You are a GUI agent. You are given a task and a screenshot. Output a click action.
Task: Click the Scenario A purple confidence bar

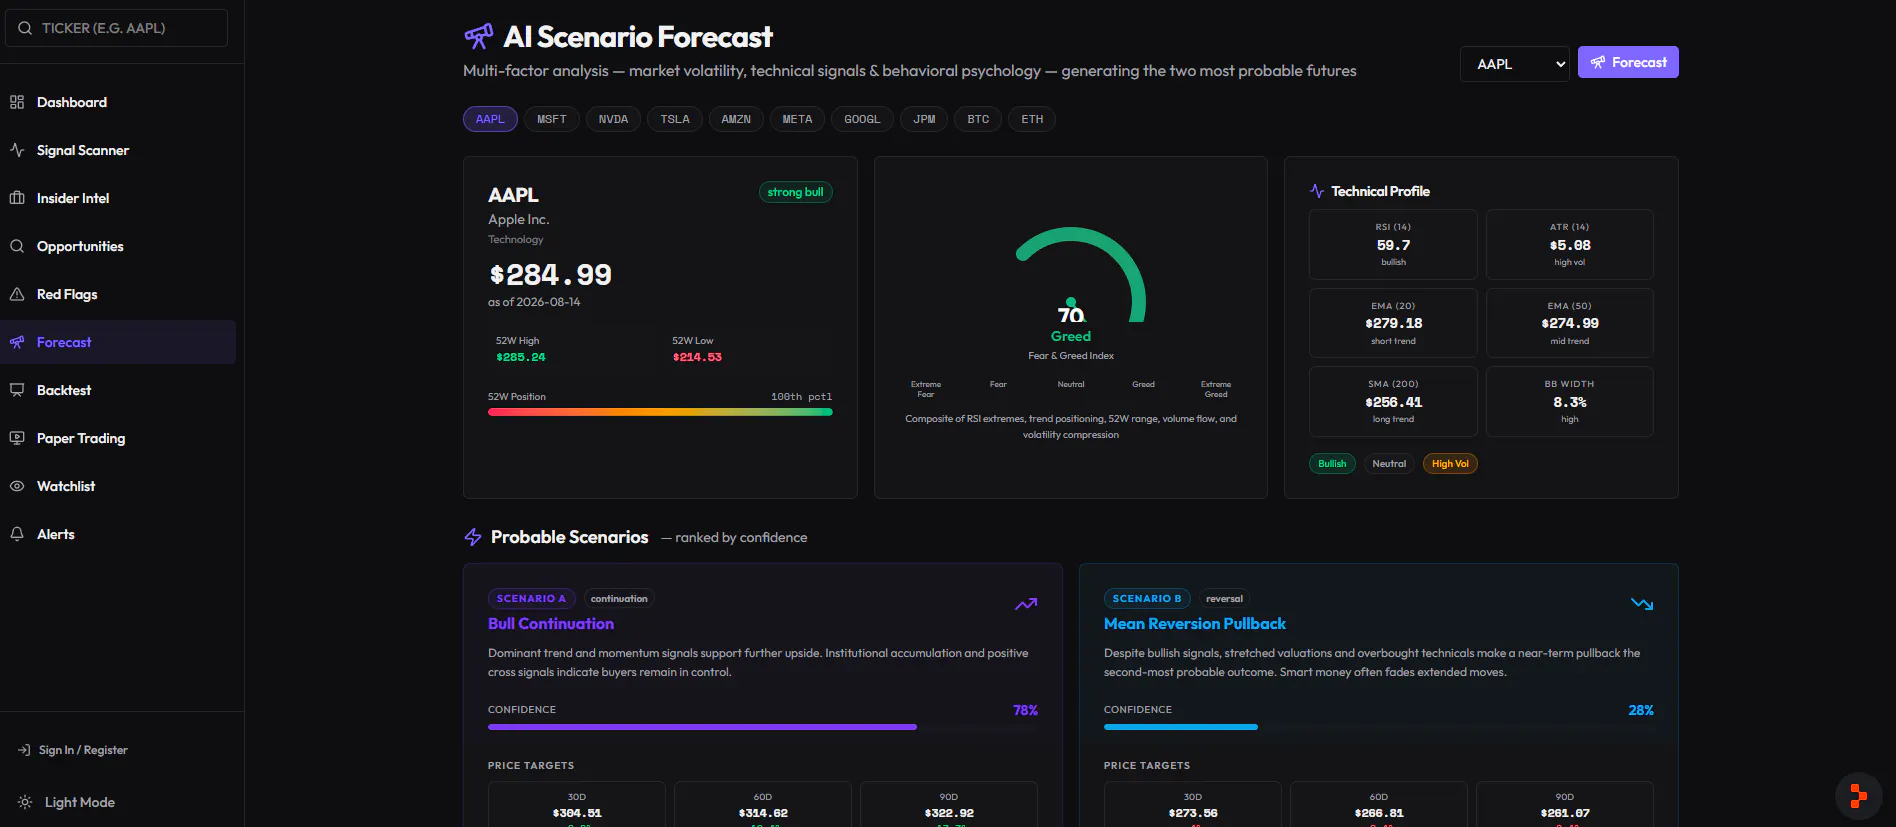point(702,727)
